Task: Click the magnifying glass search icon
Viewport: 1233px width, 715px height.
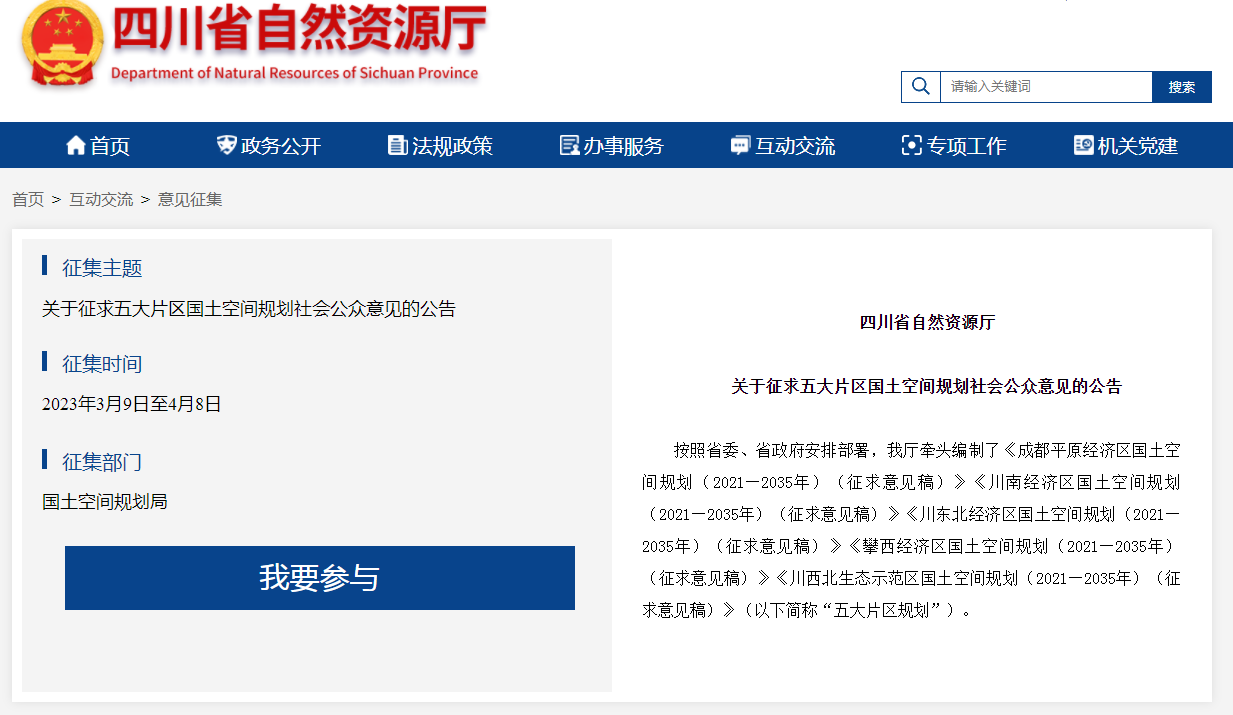Action: click(x=919, y=86)
